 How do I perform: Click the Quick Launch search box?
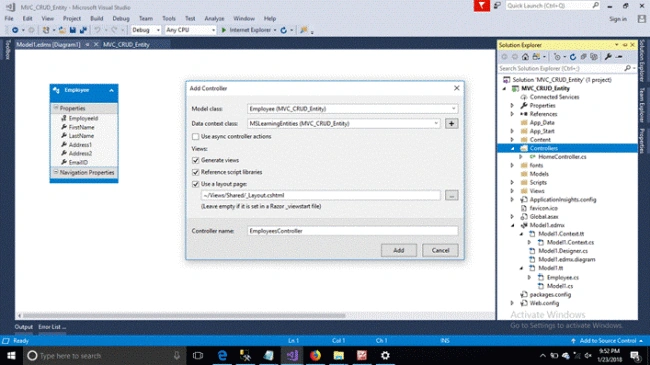pyautogui.click(x=553, y=6)
